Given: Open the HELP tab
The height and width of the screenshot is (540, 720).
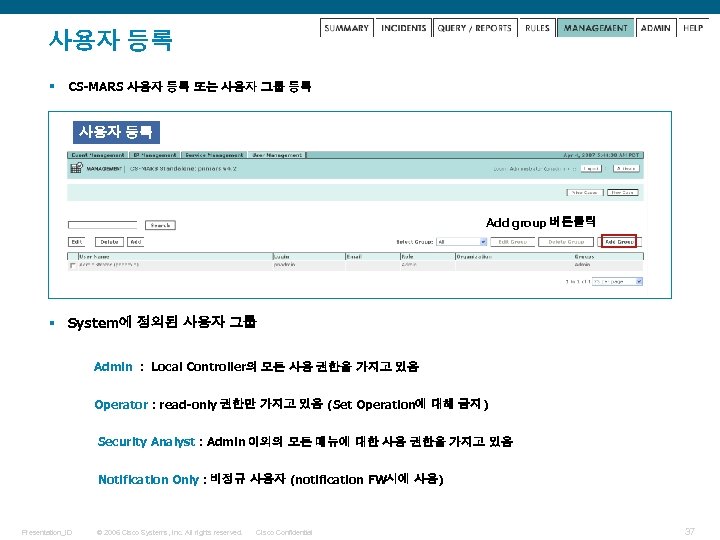Looking at the screenshot, I should 693,28.
